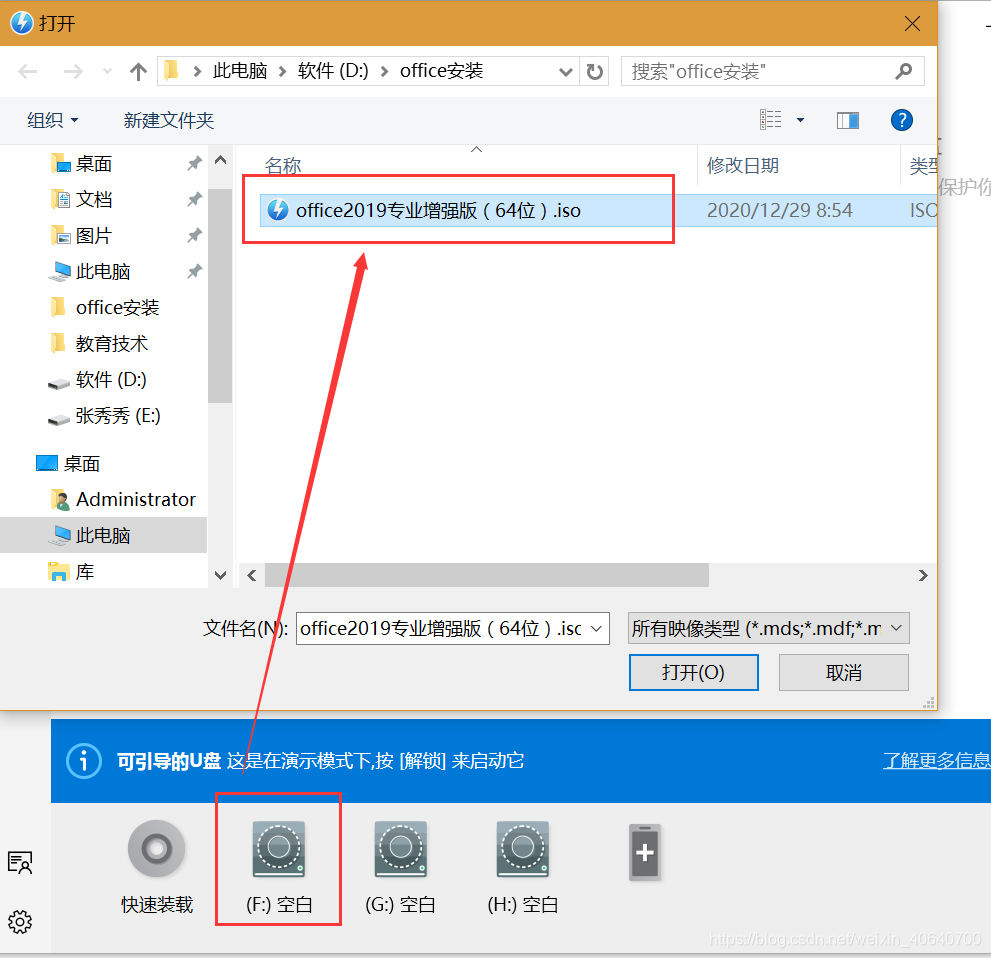Open the 了解更多信息 link

(936, 761)
